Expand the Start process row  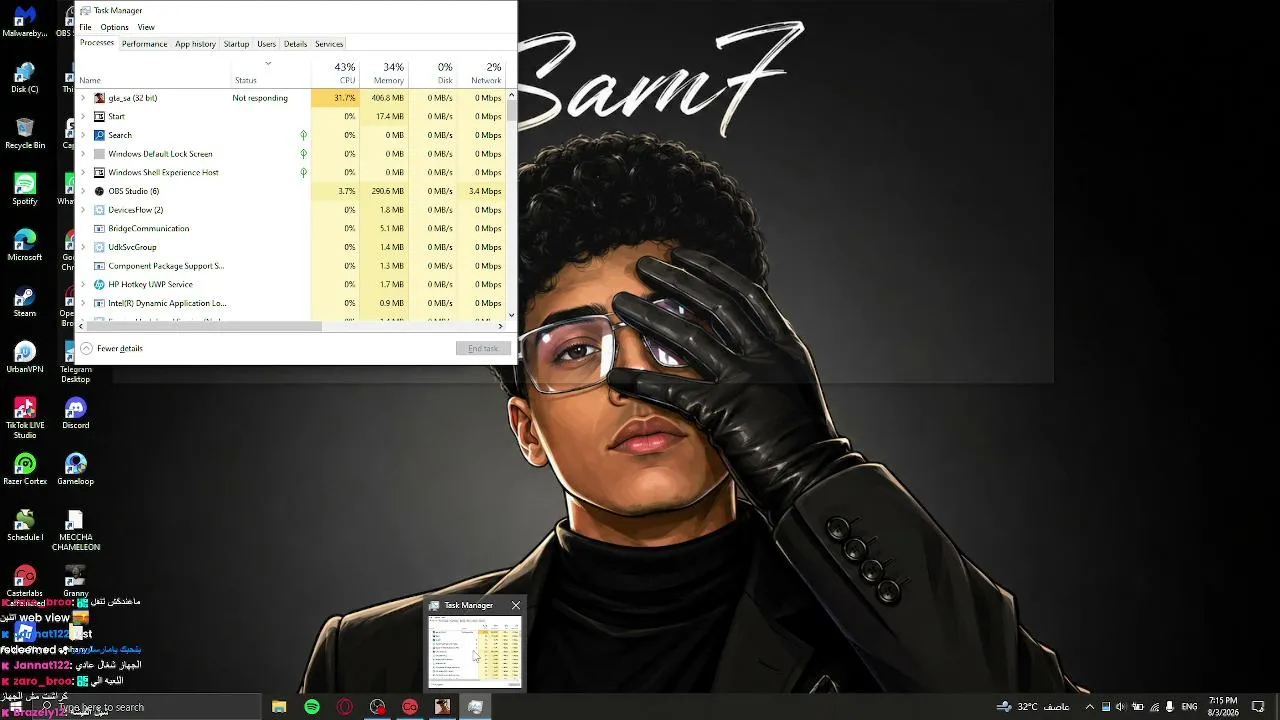(83, 116)
